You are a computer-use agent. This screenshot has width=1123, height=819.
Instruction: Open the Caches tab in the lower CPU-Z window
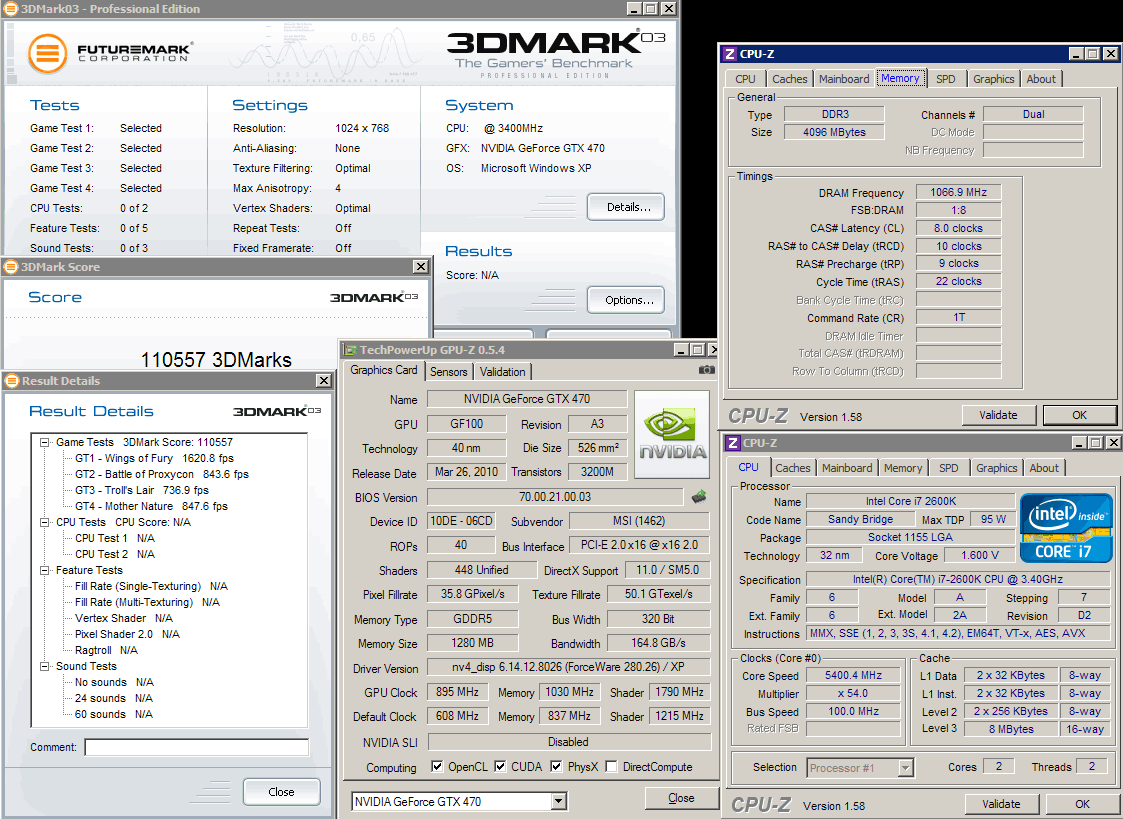click(793, 468)
